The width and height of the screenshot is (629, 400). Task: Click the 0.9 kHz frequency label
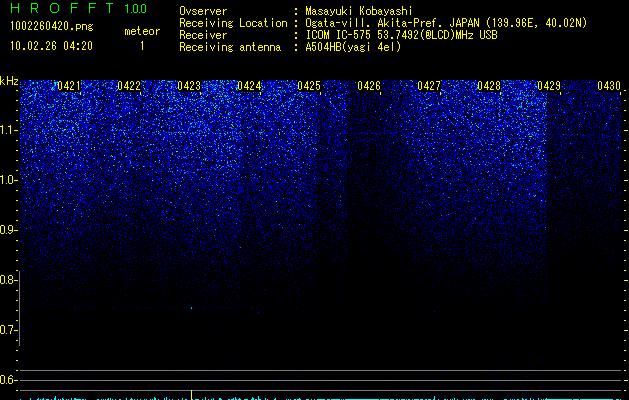pos(8,230)
